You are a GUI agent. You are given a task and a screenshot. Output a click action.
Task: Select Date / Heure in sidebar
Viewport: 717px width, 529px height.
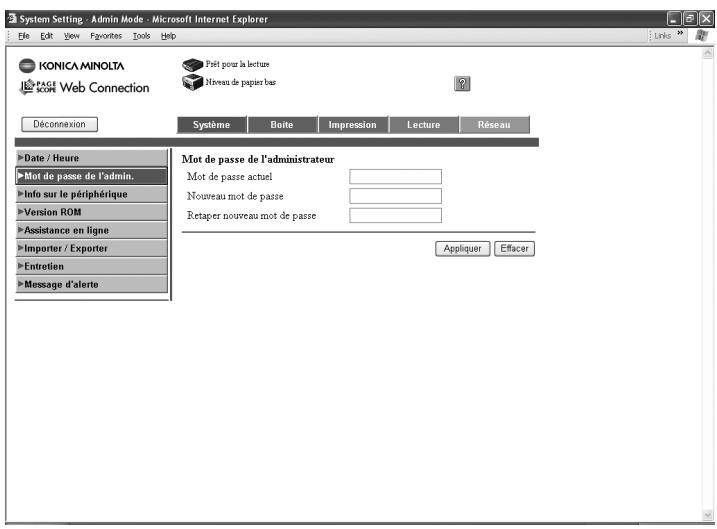pyautogui.click(x=91, y=158)
